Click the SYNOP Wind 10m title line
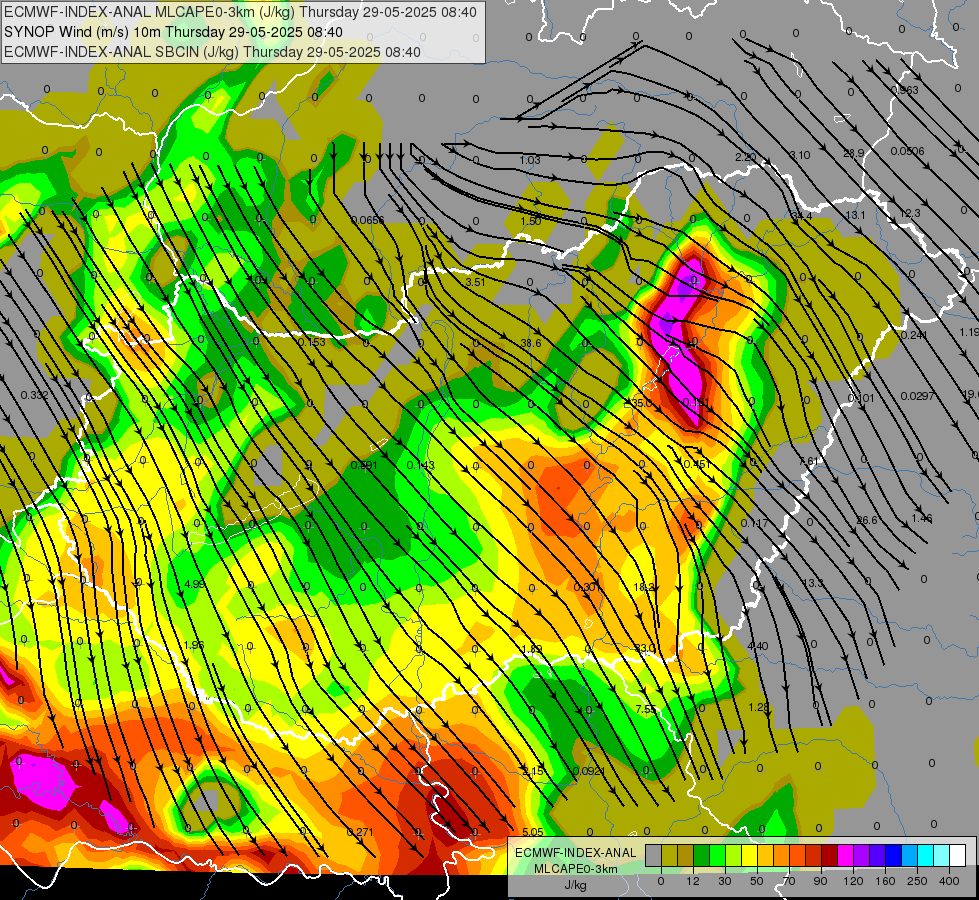This screenshot has height=900, width=979. coord(173,32)
